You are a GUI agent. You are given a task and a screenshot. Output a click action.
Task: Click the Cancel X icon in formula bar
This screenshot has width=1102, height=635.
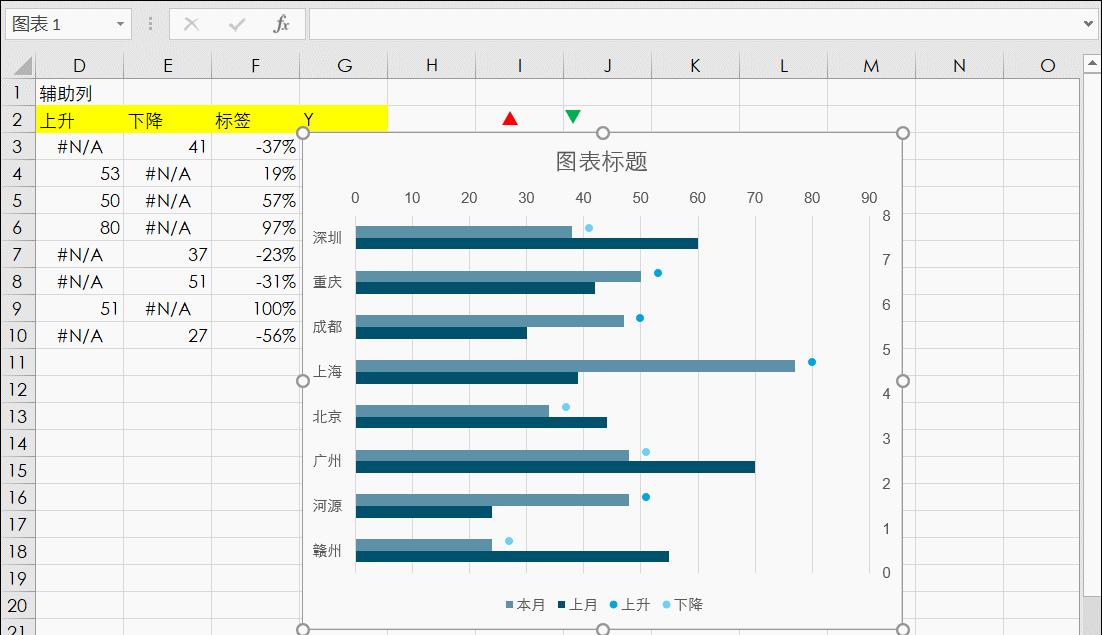pos(191,24)
